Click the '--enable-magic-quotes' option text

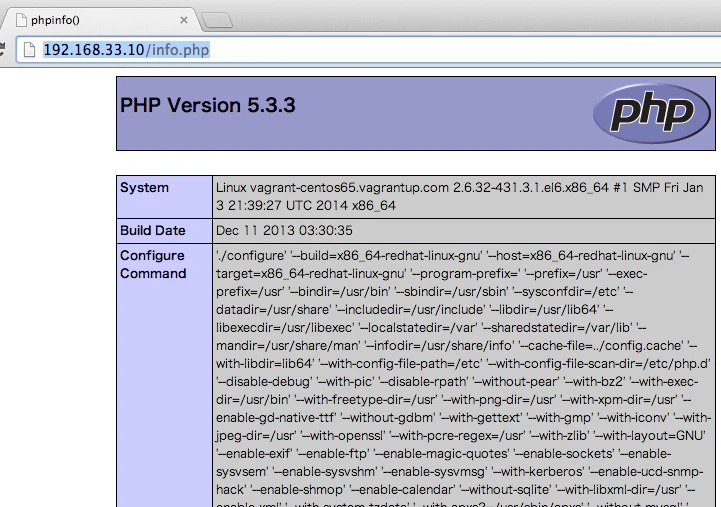(x=442, y=453)
